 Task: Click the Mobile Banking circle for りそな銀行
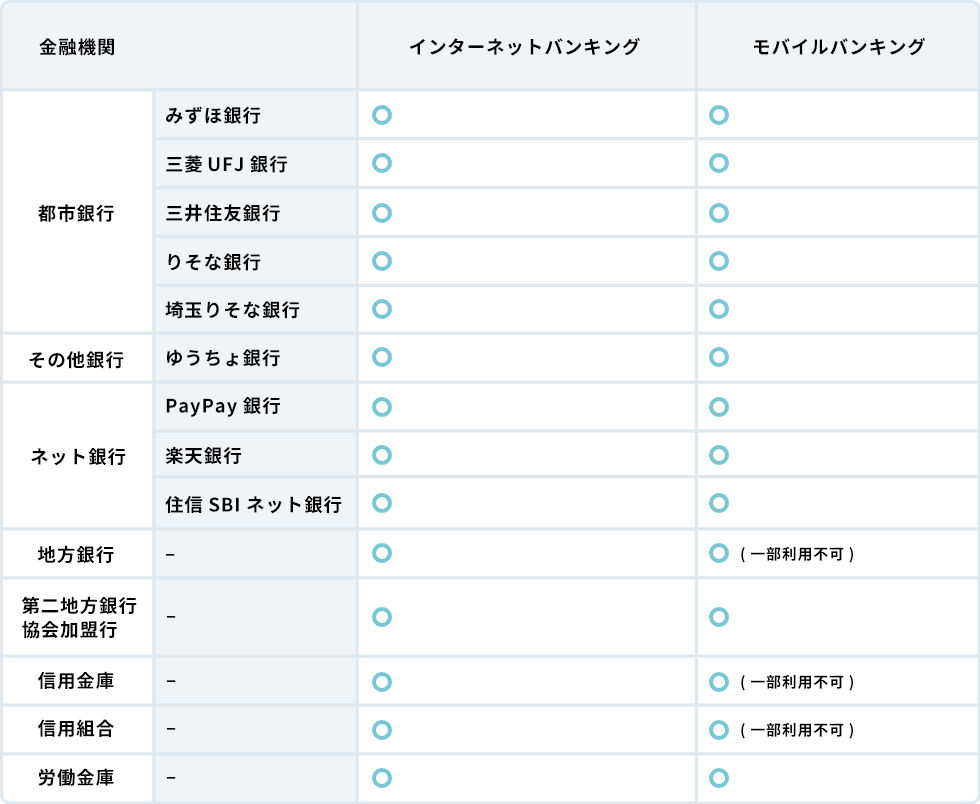coord(718,261)
